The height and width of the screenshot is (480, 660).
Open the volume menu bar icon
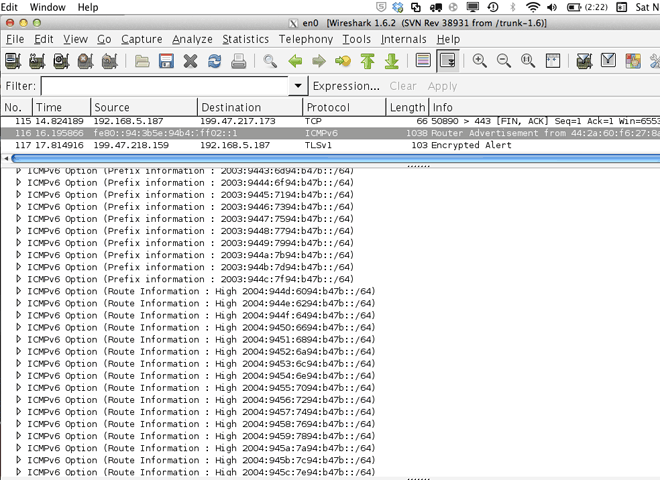[x=552, y=7]
